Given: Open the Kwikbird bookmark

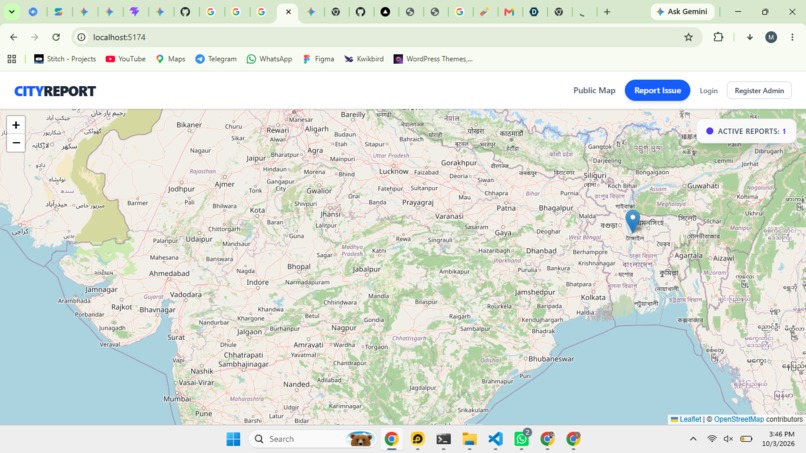Looking at the screenshot, I should [364, 59].
